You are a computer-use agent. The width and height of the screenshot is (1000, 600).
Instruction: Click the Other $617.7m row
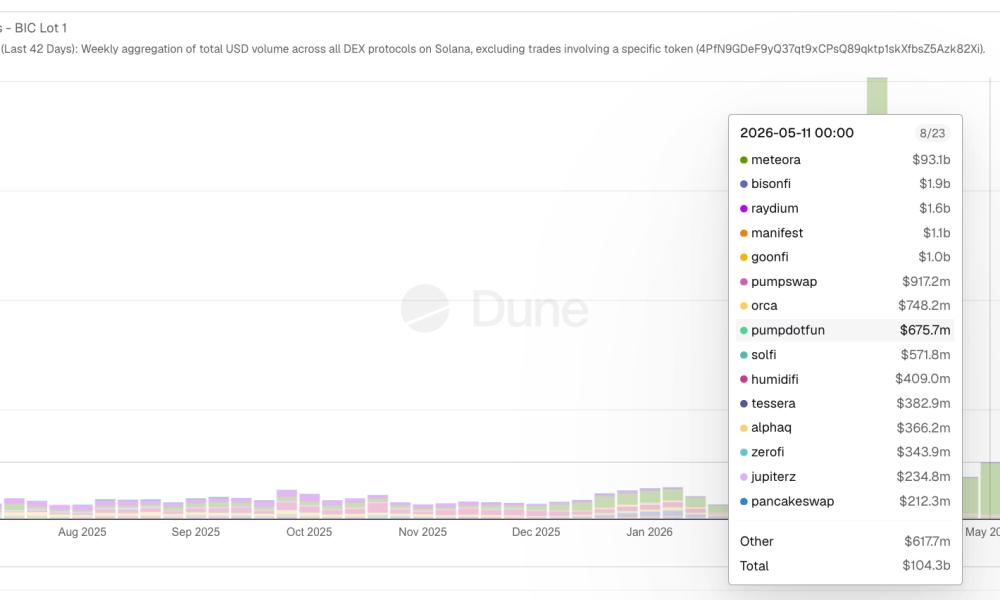pyautogui.click(x=844, y=541)
